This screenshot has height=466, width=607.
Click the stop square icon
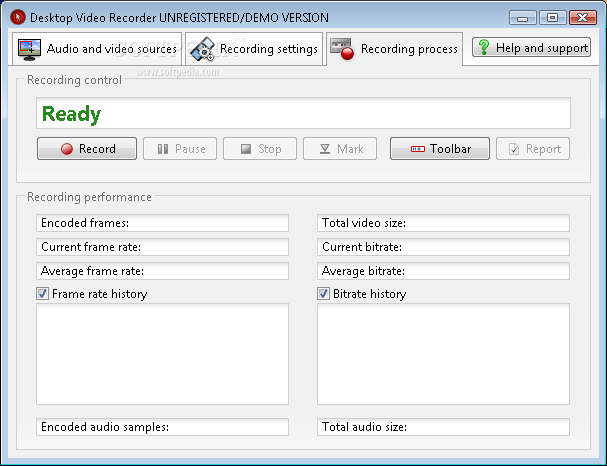click(x=246, y=149)
